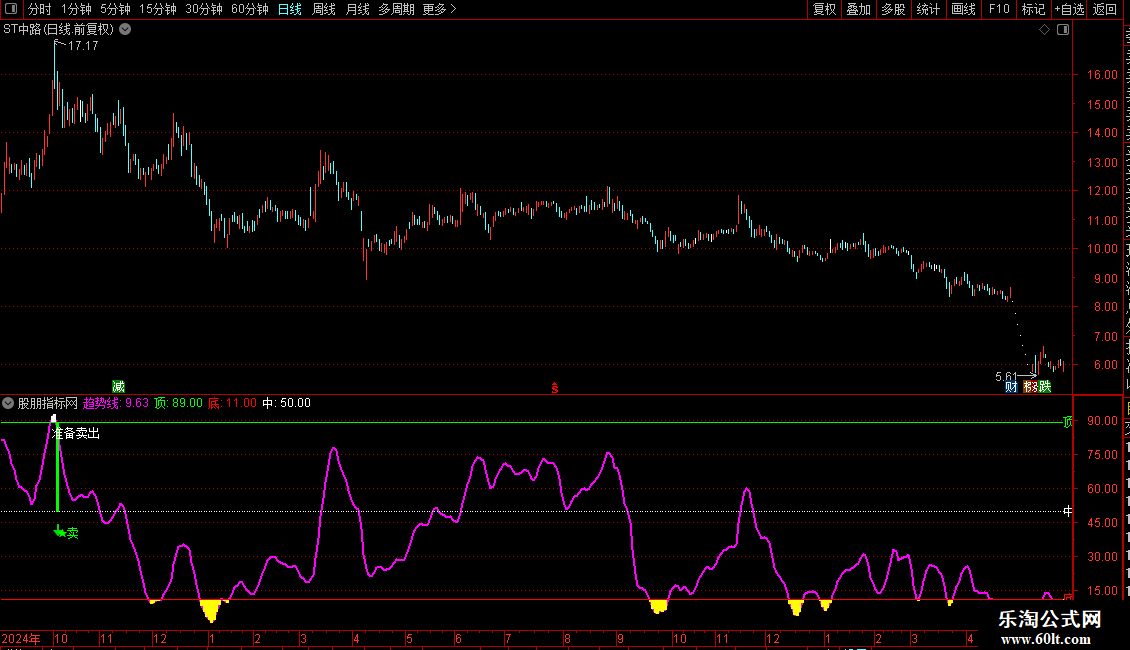The width and height of the screenshot is (1130, 650).
Task: Open the 多周期 multi-period view
Action: tap(396, 9)
